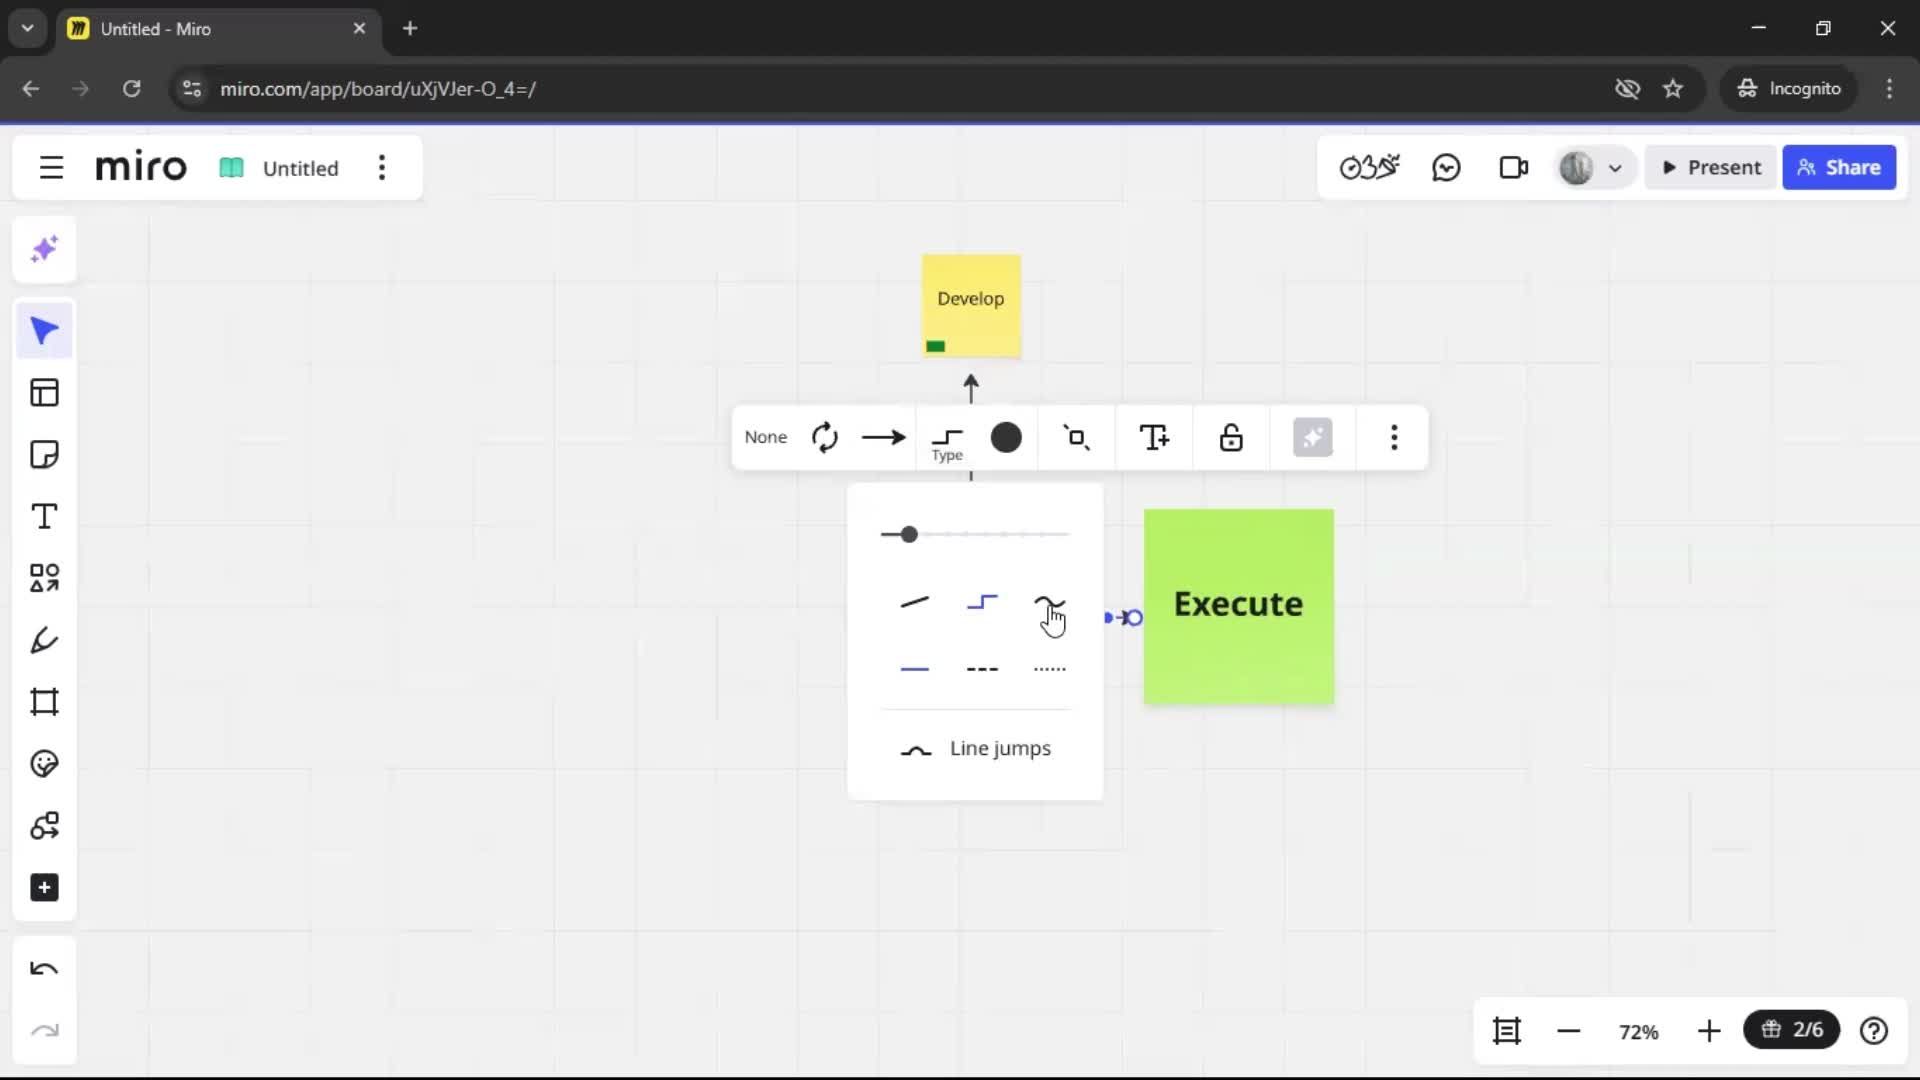This screenshot has height=1080, width=1920.
Task: Close the Untitled - Miro tab
Action: [x=359, y=29]
